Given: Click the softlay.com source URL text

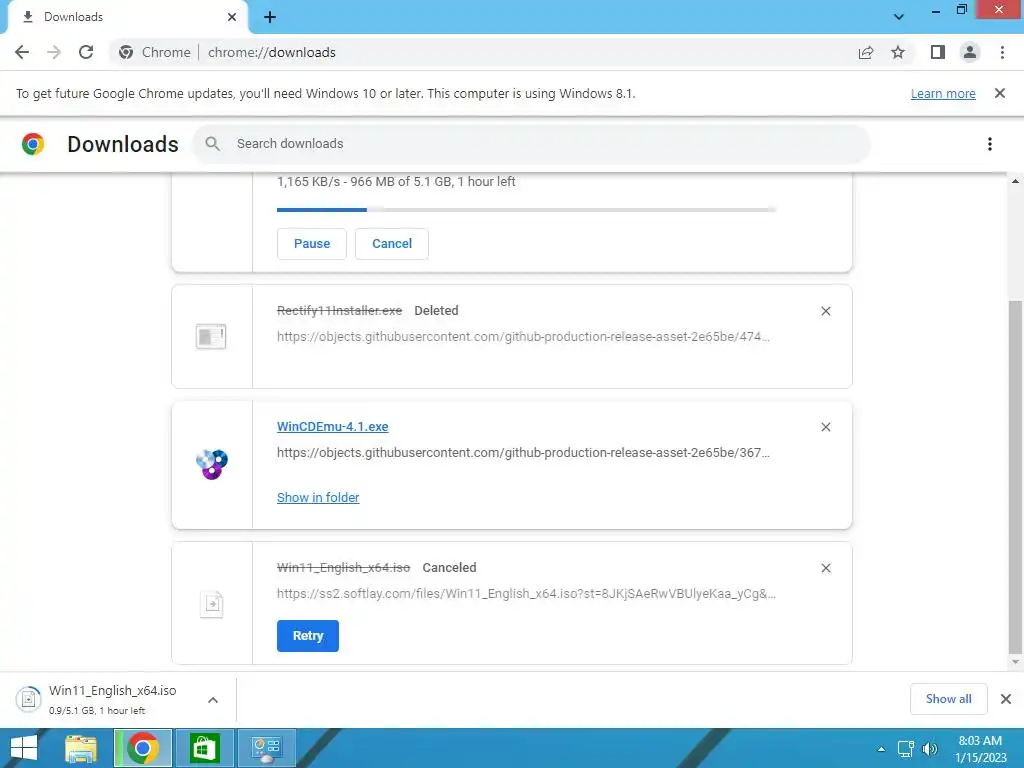Looking at the screenshot, I should click(x=526, y=594).
